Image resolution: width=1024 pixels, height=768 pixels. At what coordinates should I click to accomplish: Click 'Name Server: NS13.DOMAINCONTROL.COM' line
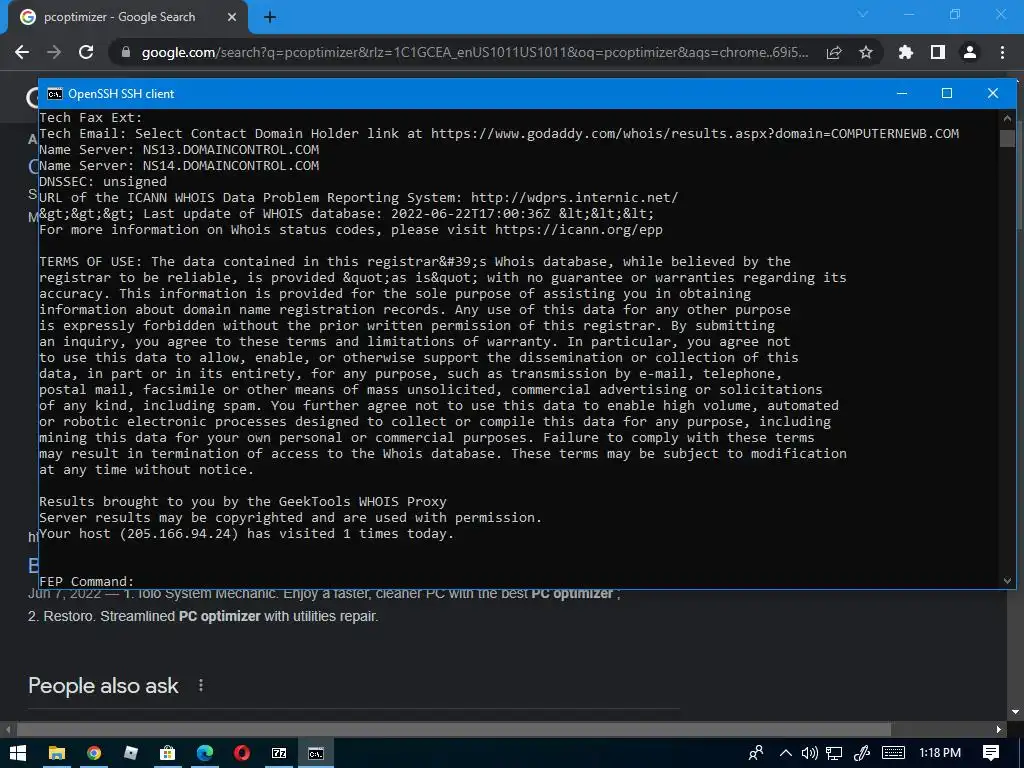[x=179, y=150]
